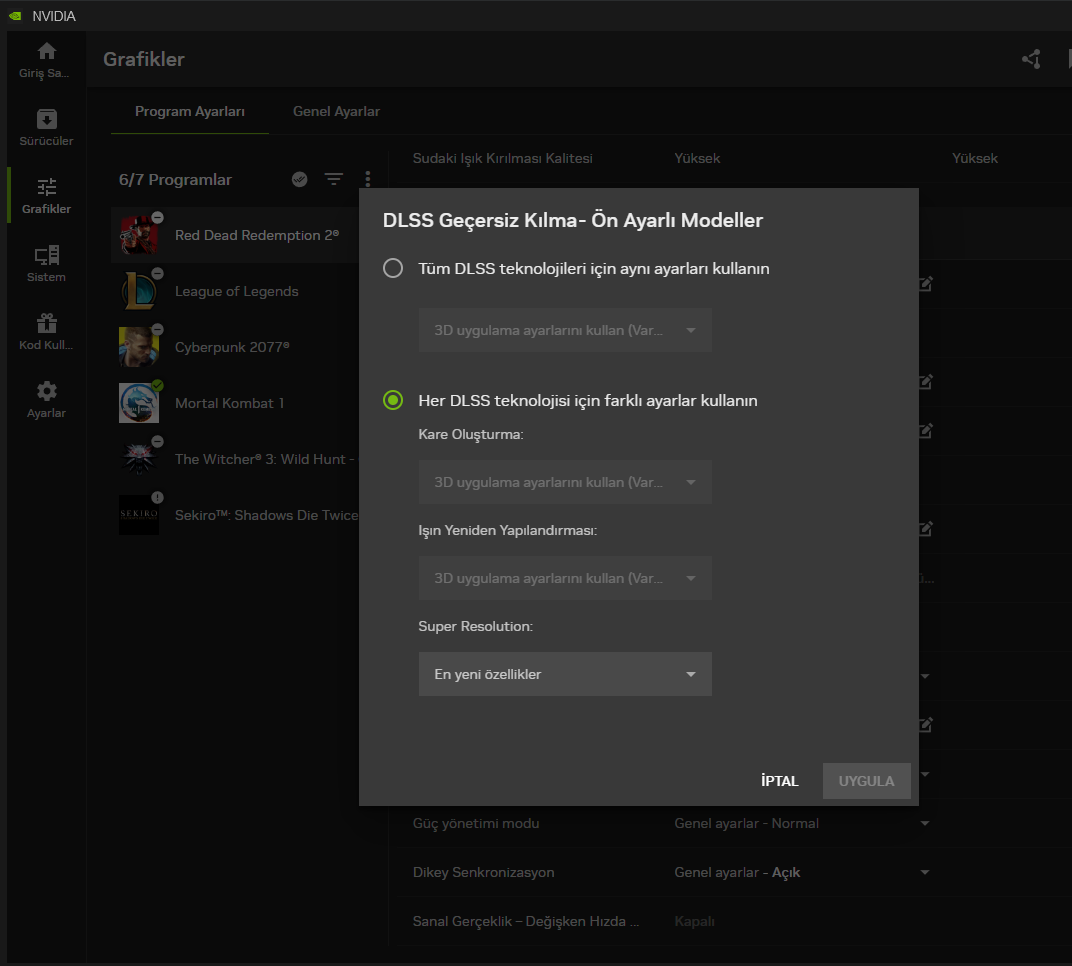Image resolution: width=1072 pixels, height=966 pixels.
Task: Select Cyberpunk 2077 in program list
Action: 232,347
